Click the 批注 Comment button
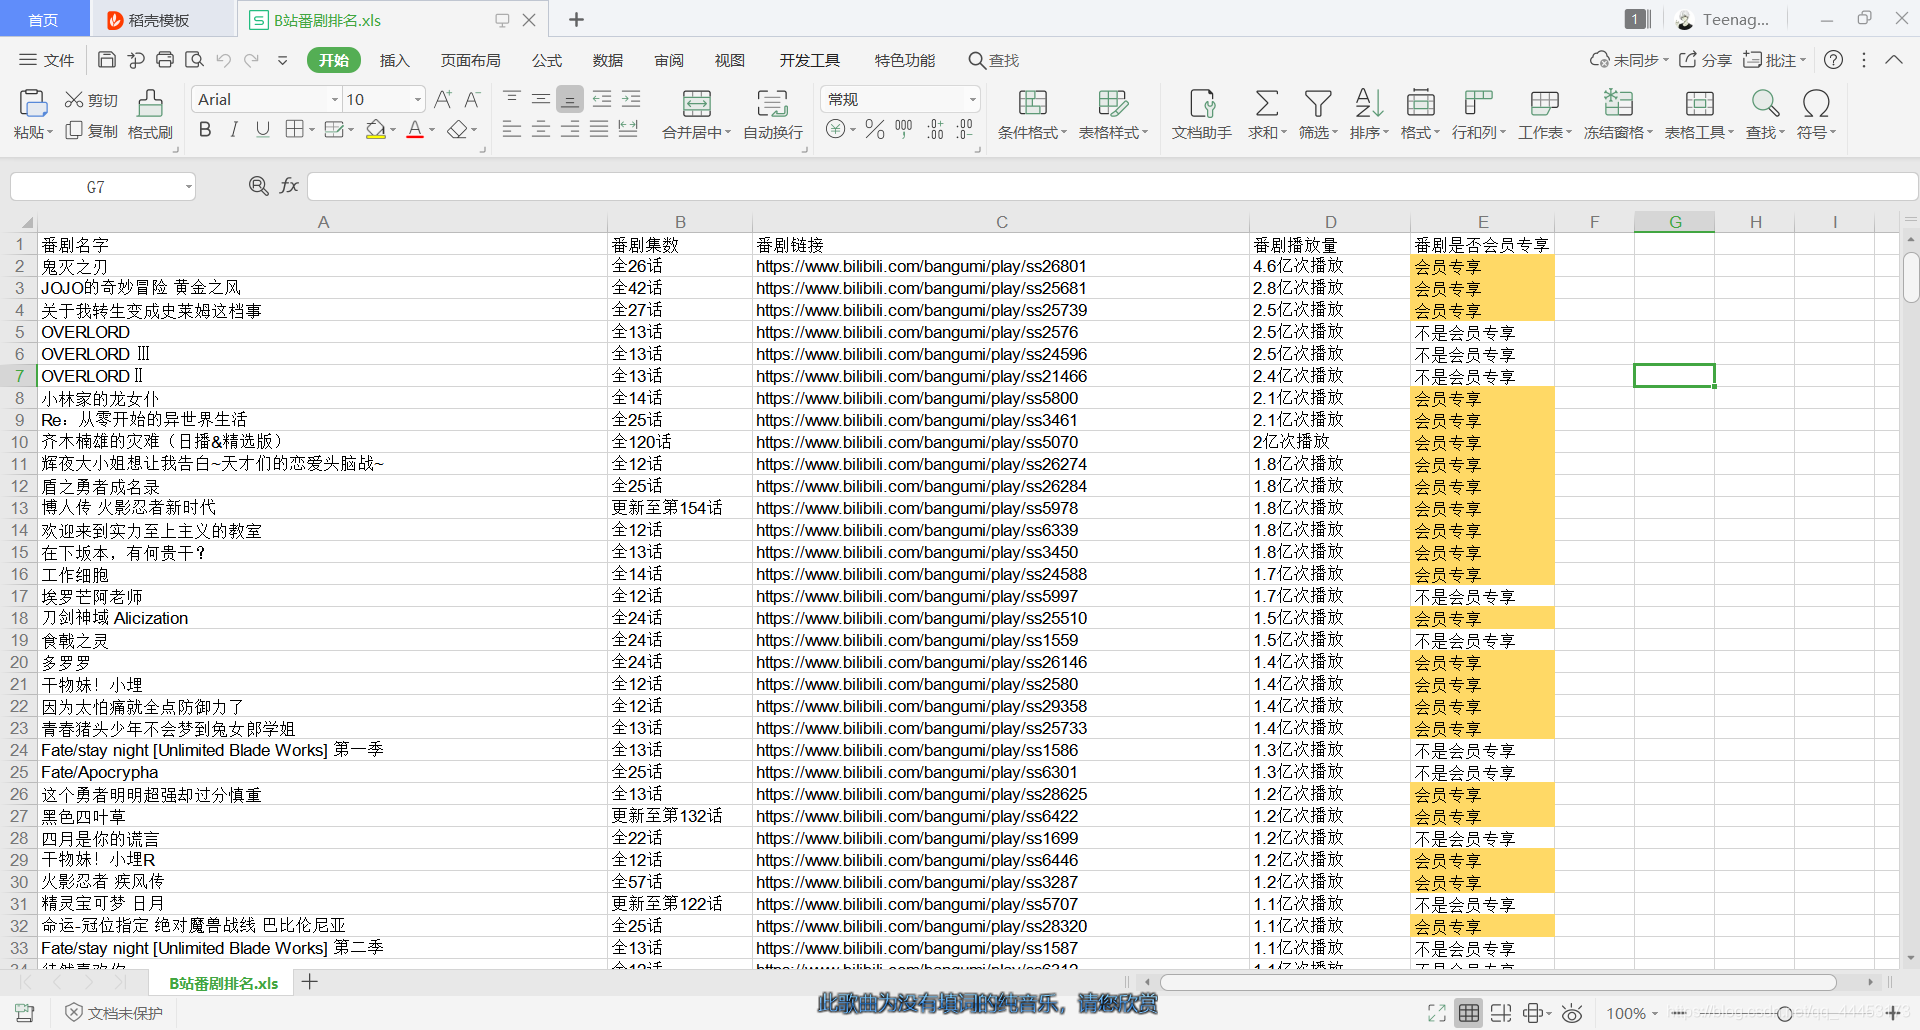The image size is (1920, 1030). [1774, 60]
